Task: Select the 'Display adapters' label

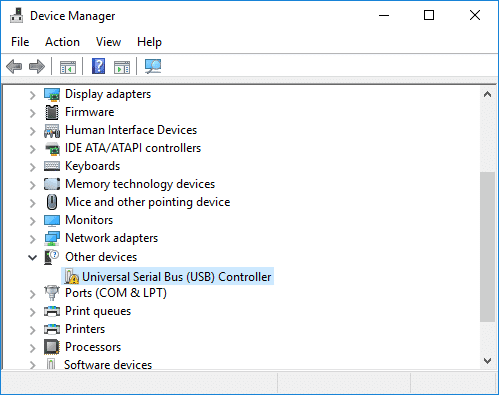Action: point(108,94)
